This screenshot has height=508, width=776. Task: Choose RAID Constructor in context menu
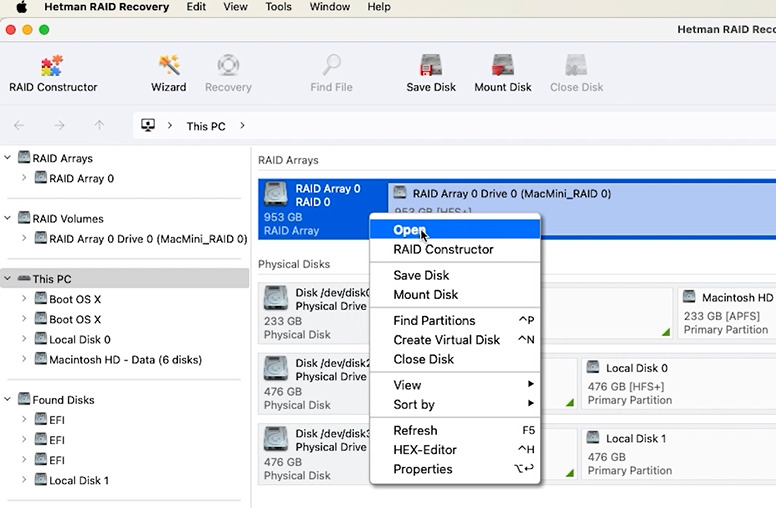(455, 249)
